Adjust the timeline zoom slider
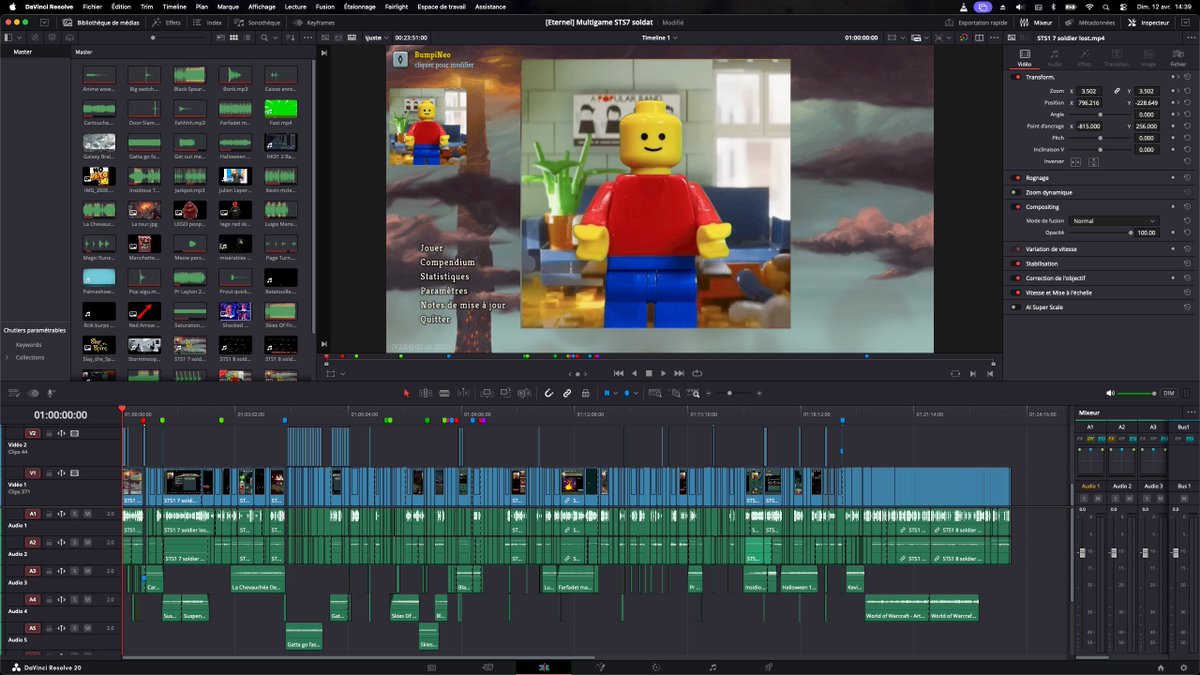1200x675 pixels. point(728,393)
